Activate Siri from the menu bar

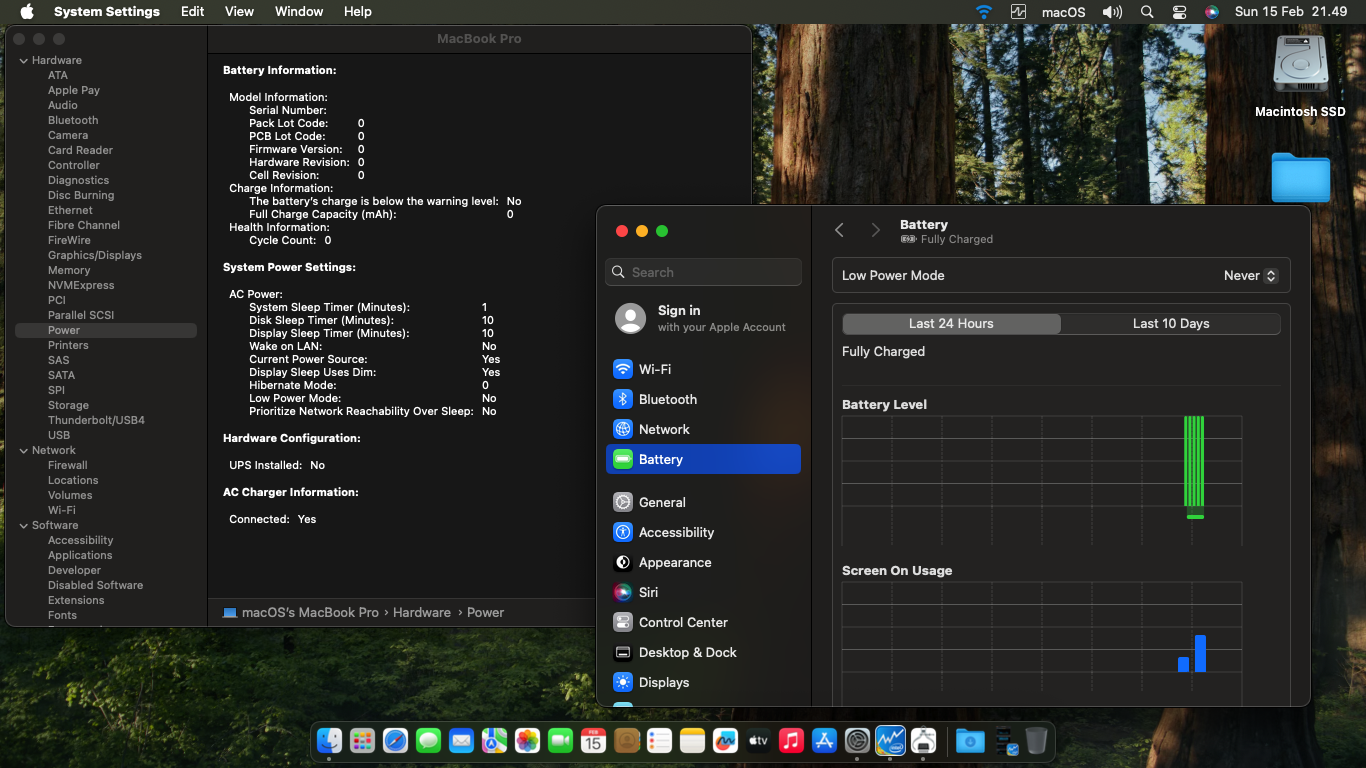pyautogui.click(x=1212, y=12)
